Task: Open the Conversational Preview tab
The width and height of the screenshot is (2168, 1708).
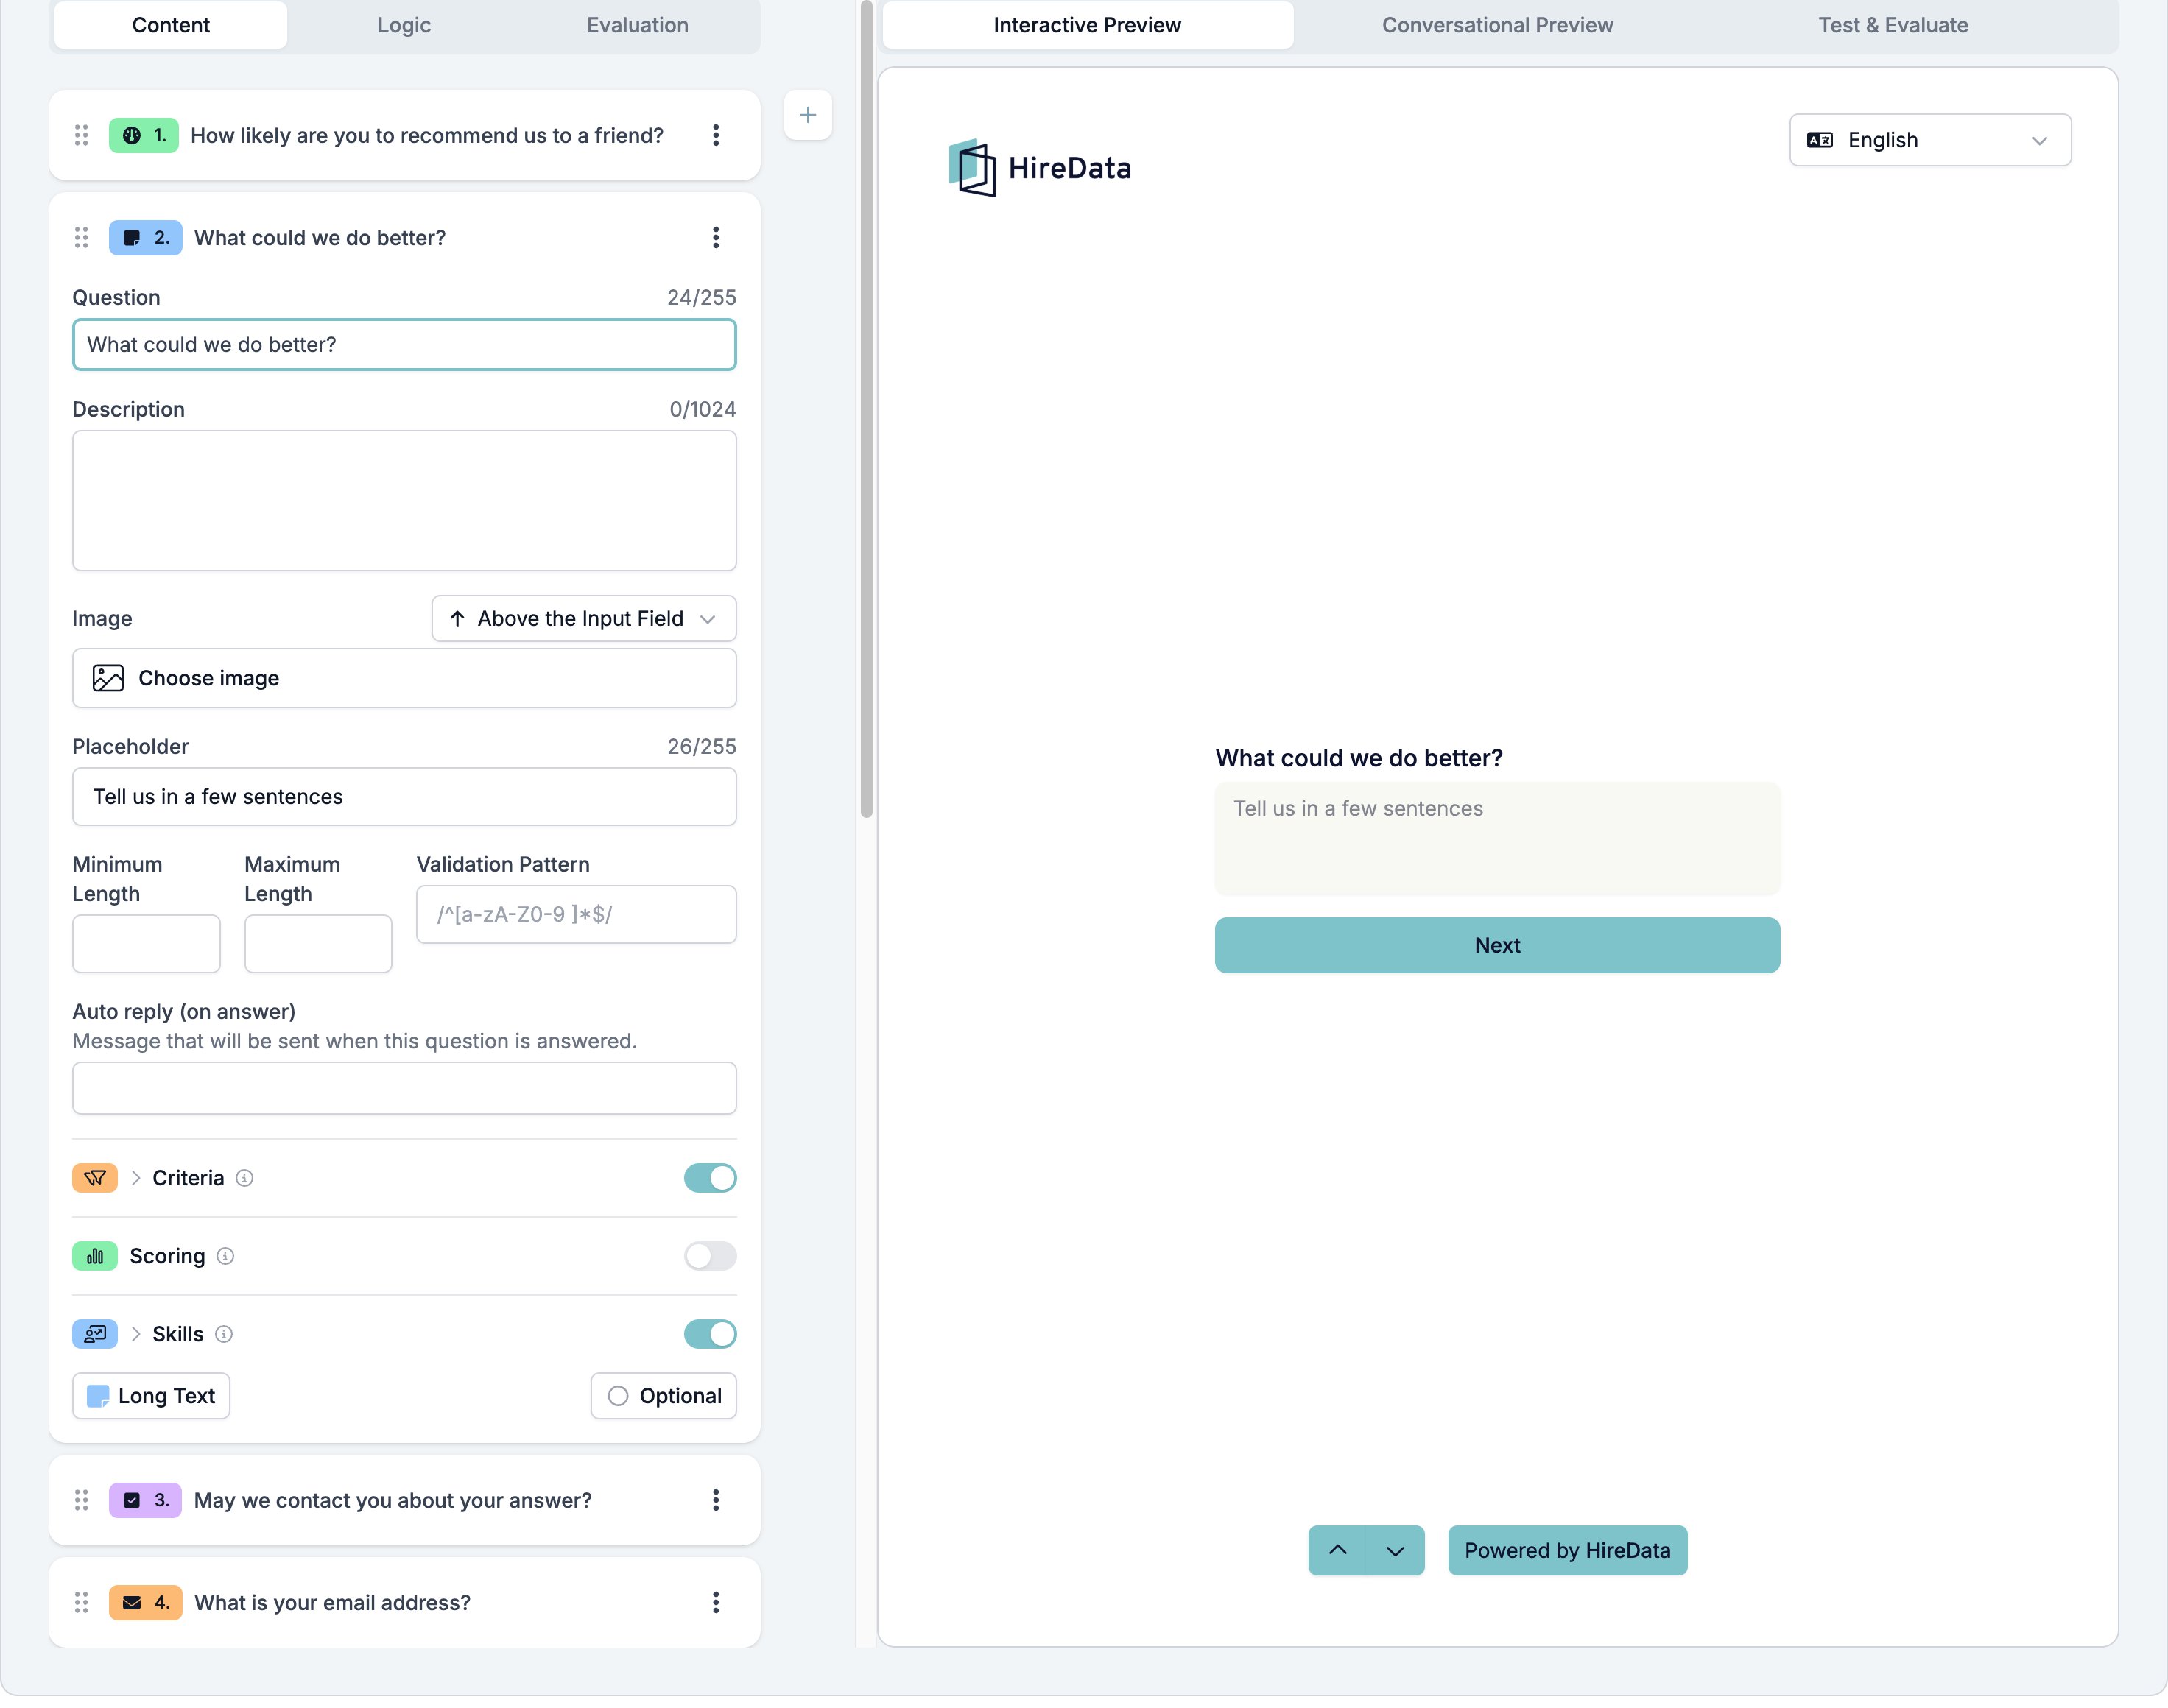Action: 1497,25
